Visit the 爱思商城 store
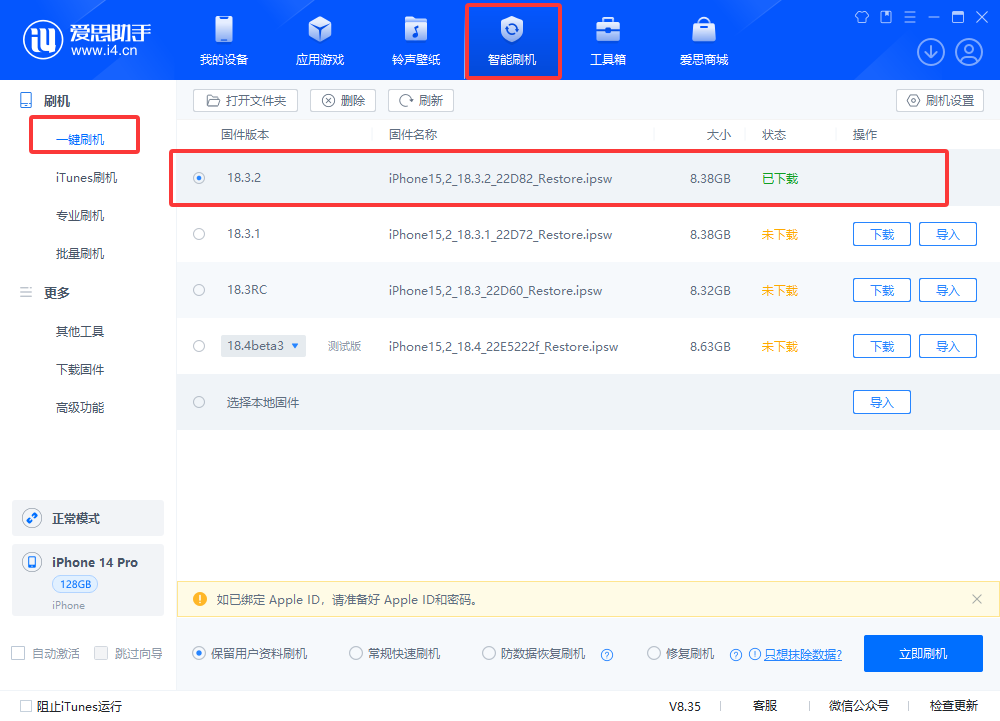The image size is (1000, 721). [703, 40]
